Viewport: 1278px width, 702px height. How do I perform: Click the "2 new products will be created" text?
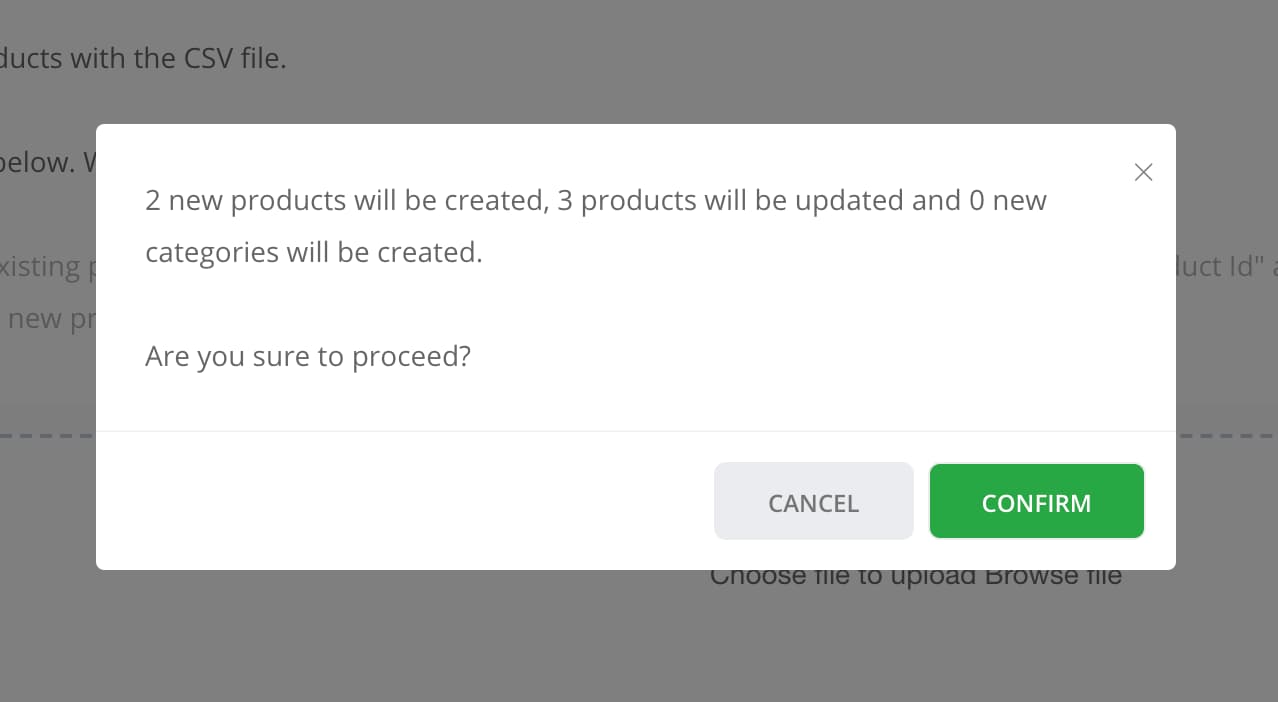pyautogui.click(x=343, y=200)
